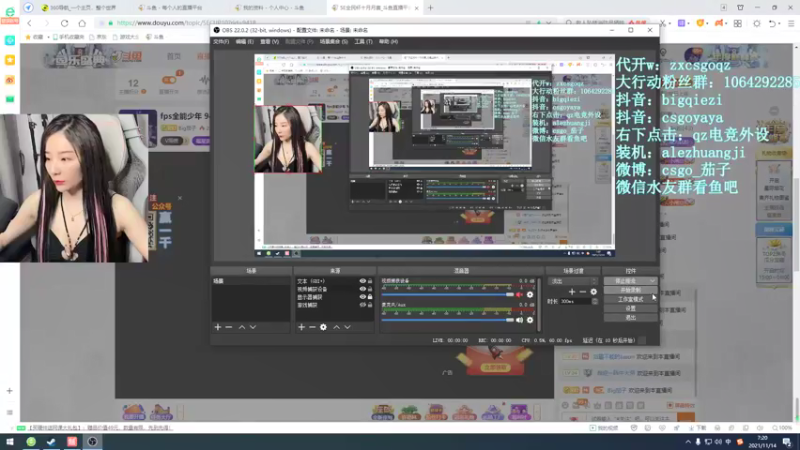Toggle lock on 显示器捕获 source
800x450 pixels.
click(370, 297)
